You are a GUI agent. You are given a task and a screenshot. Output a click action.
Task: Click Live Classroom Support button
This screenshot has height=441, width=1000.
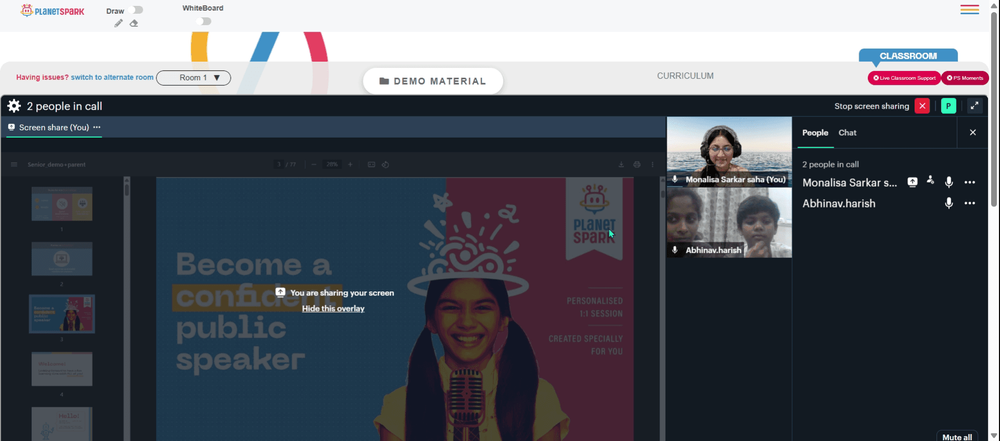[904, 78]
